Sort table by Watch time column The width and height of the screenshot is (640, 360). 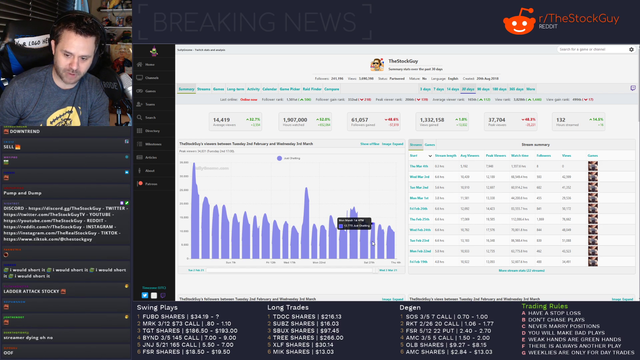tap(520, 156)
